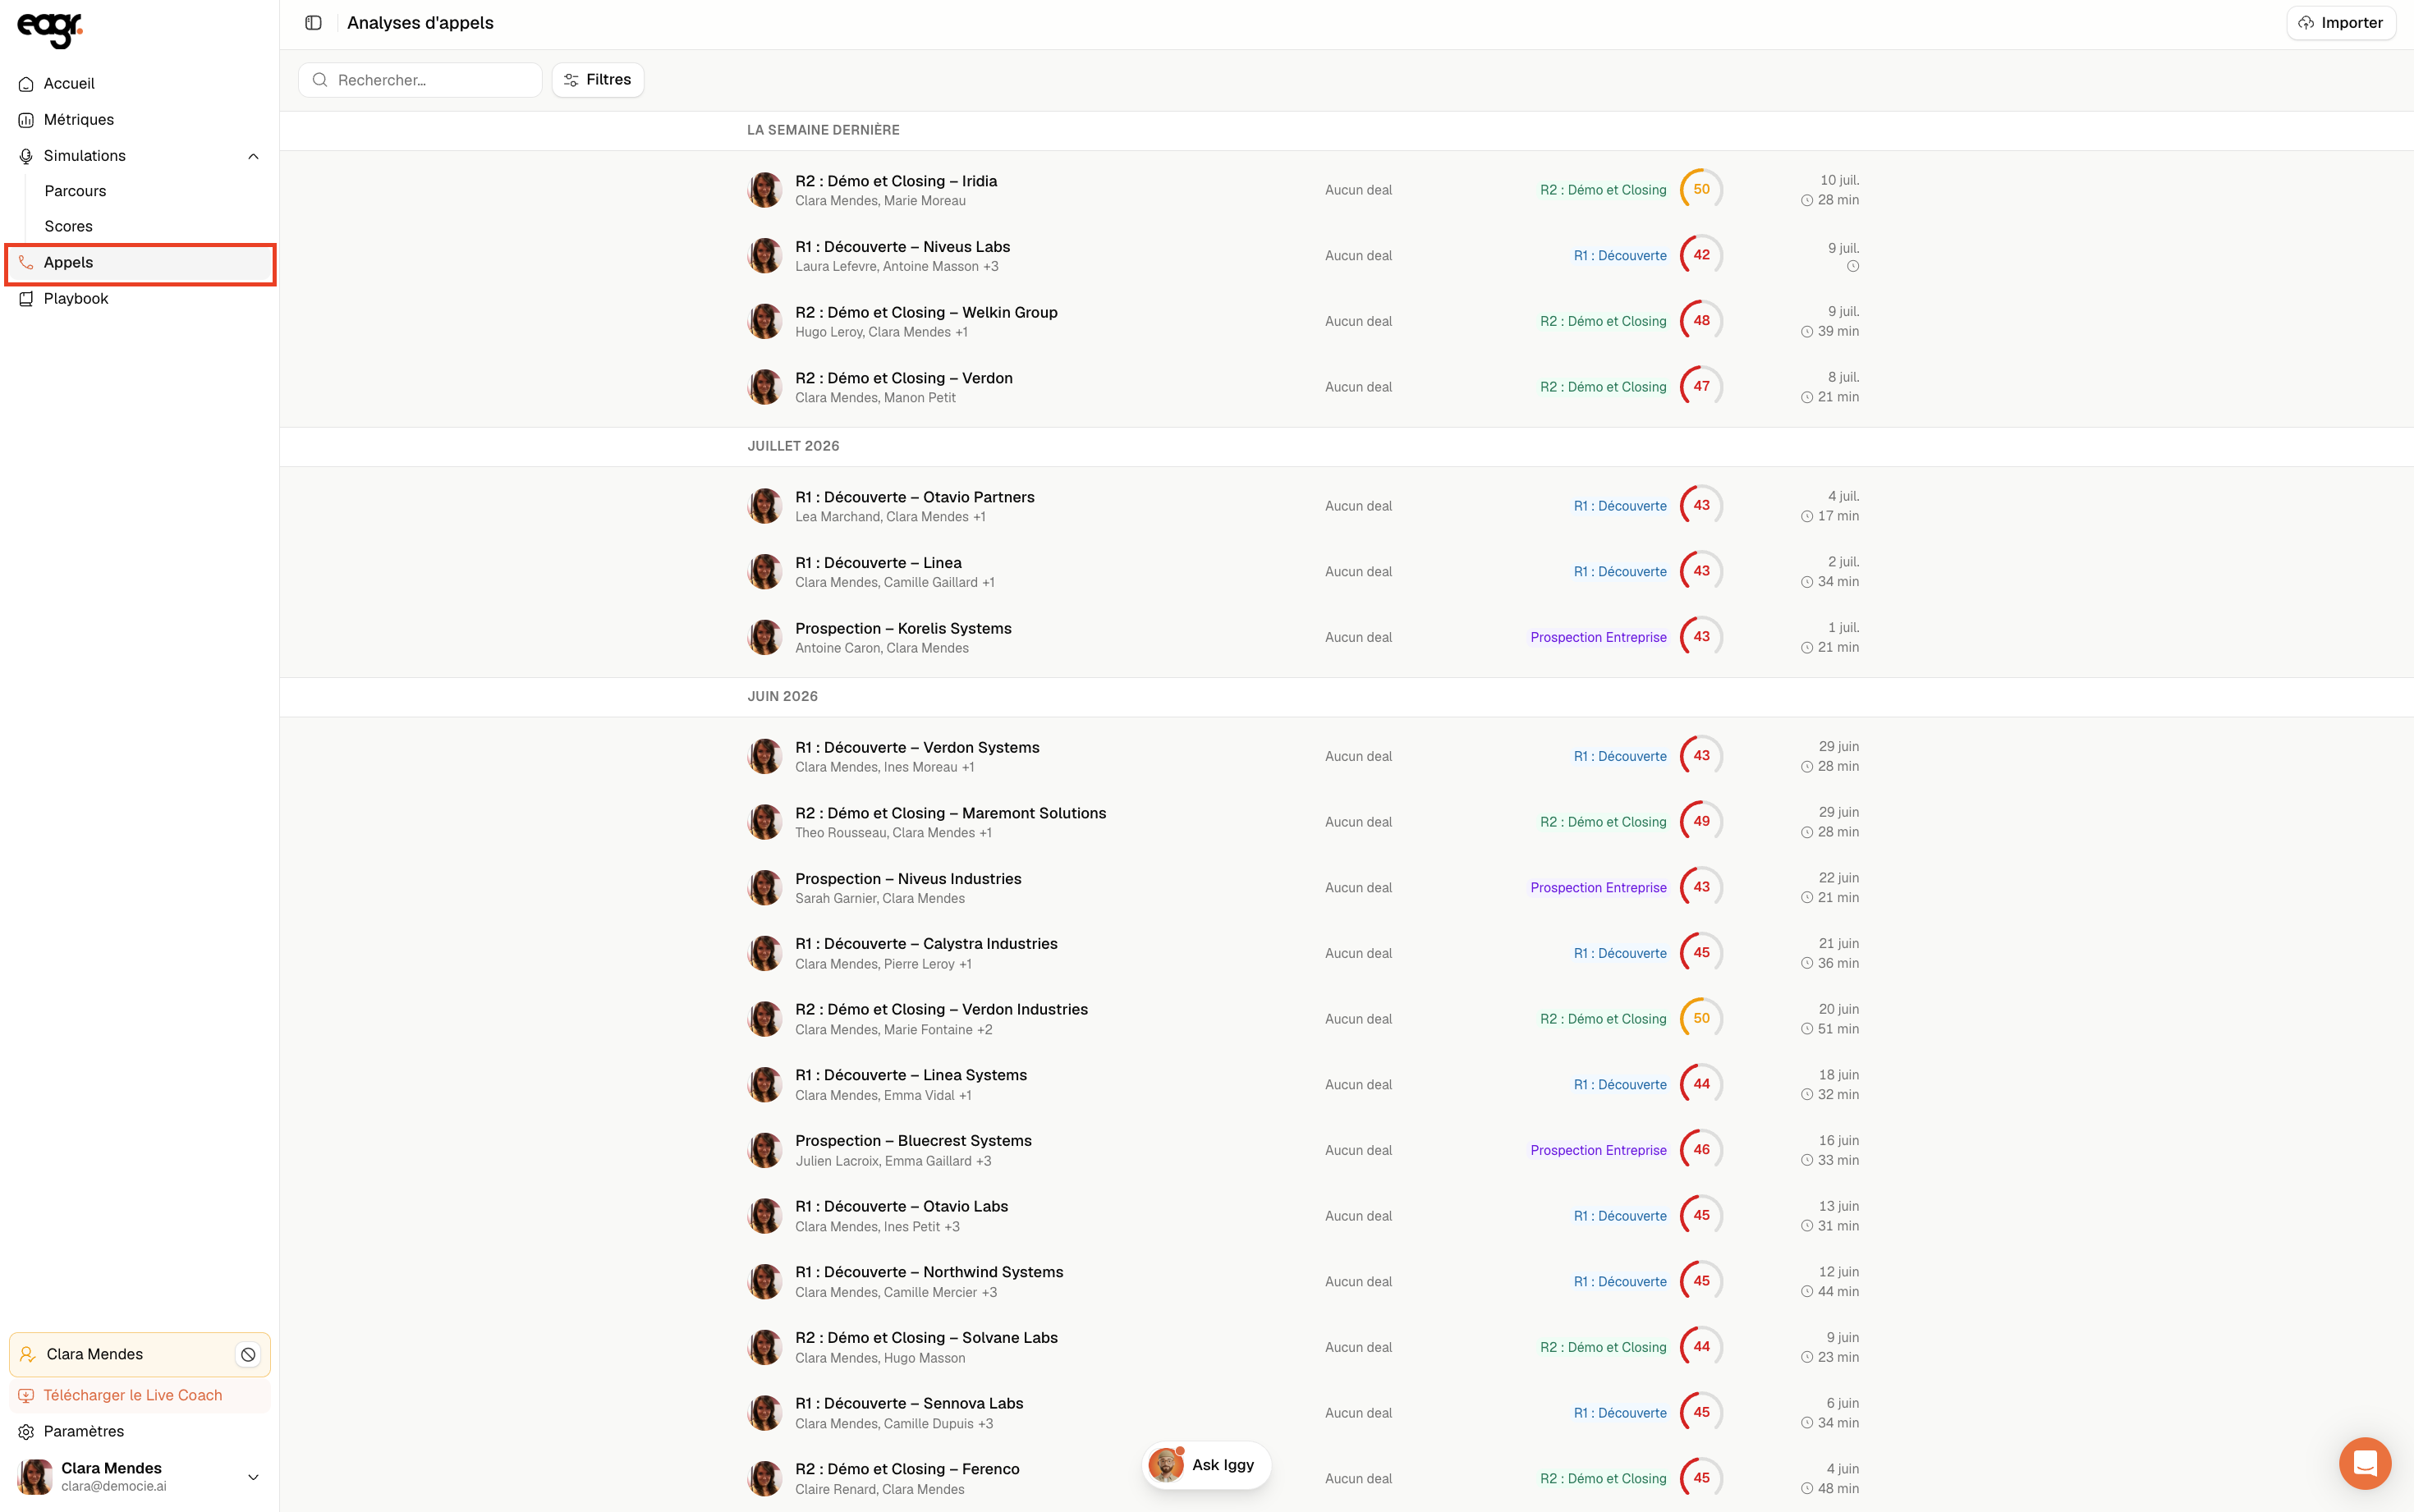This screenshot has height=1512, width=2414.
Task: Select Appels in the sidebar
Action: click(x=140, y=263)
